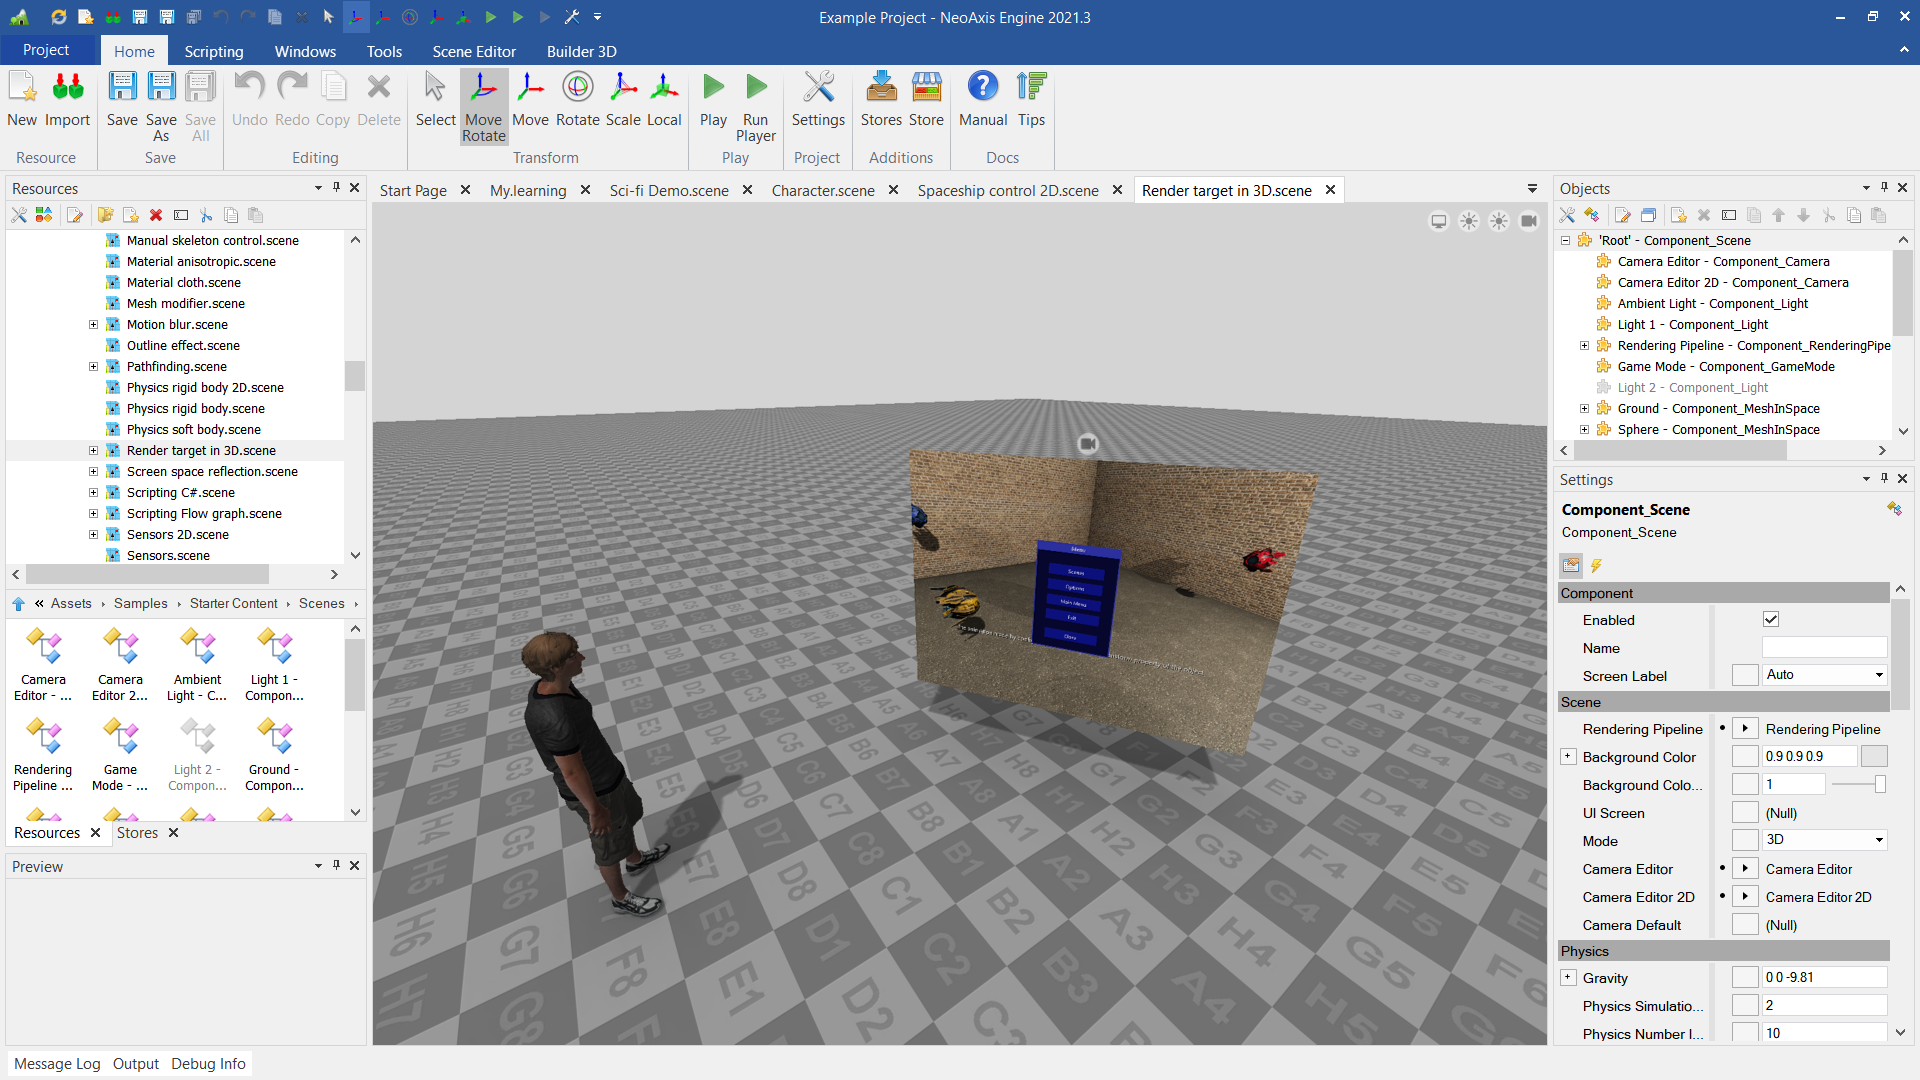Viewport: 1920px width, 1080px height.
Task: Expand the Gravity property
Action: tap(1568, 978)
